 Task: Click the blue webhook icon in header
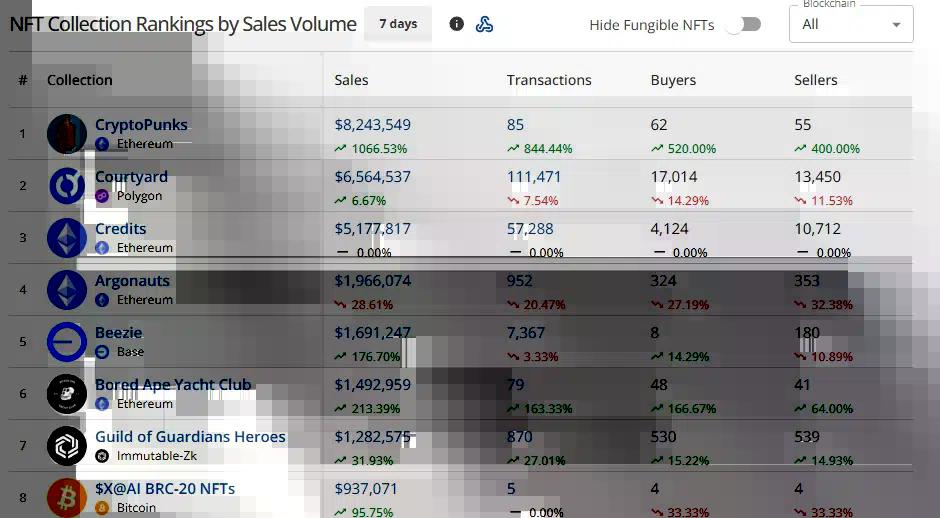484,24
